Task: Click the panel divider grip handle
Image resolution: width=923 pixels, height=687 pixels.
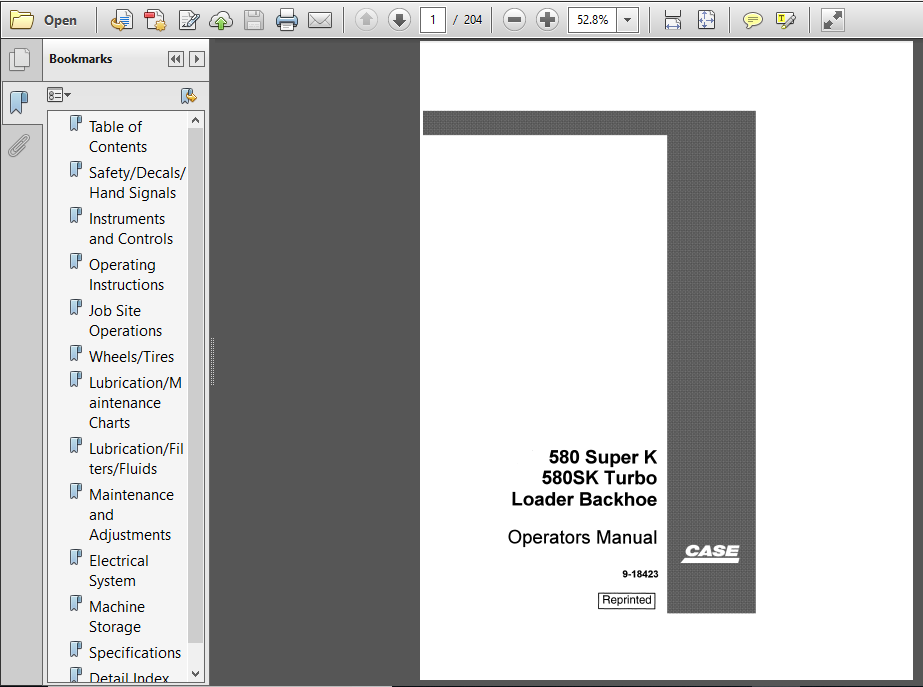Action: pos(213,361)
